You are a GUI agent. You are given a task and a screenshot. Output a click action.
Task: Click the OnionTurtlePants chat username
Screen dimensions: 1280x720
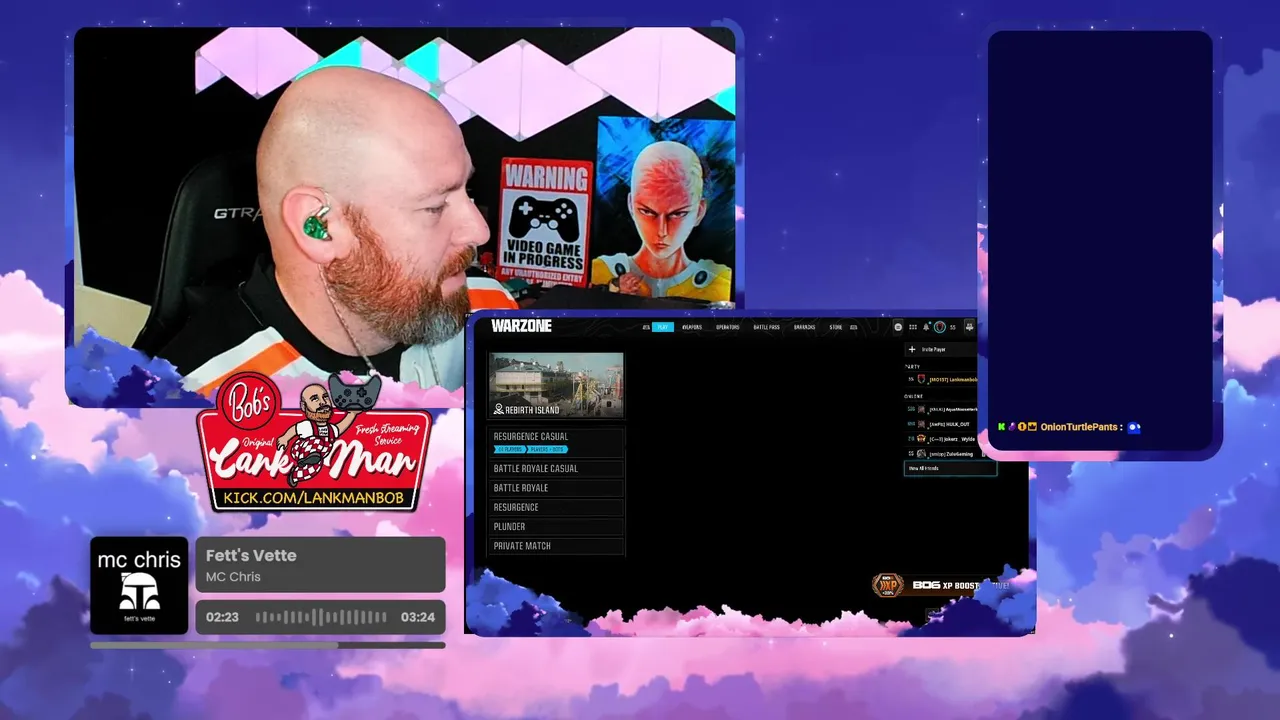click(x=1079, y=427)
